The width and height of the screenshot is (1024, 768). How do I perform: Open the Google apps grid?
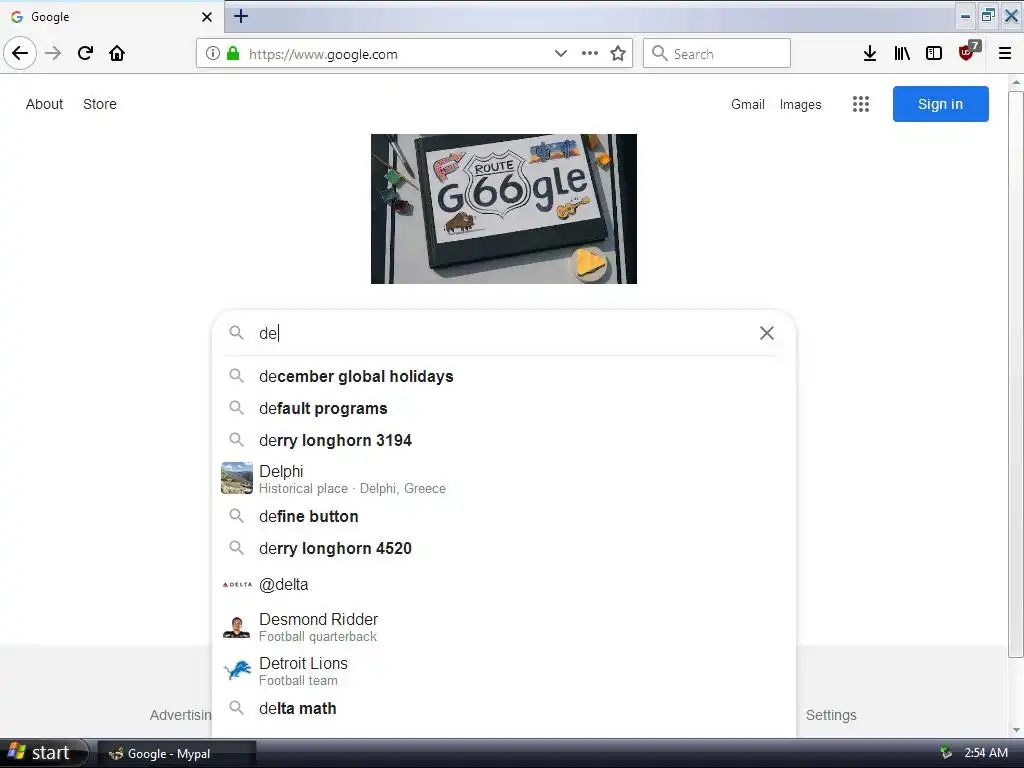[861, 104]
